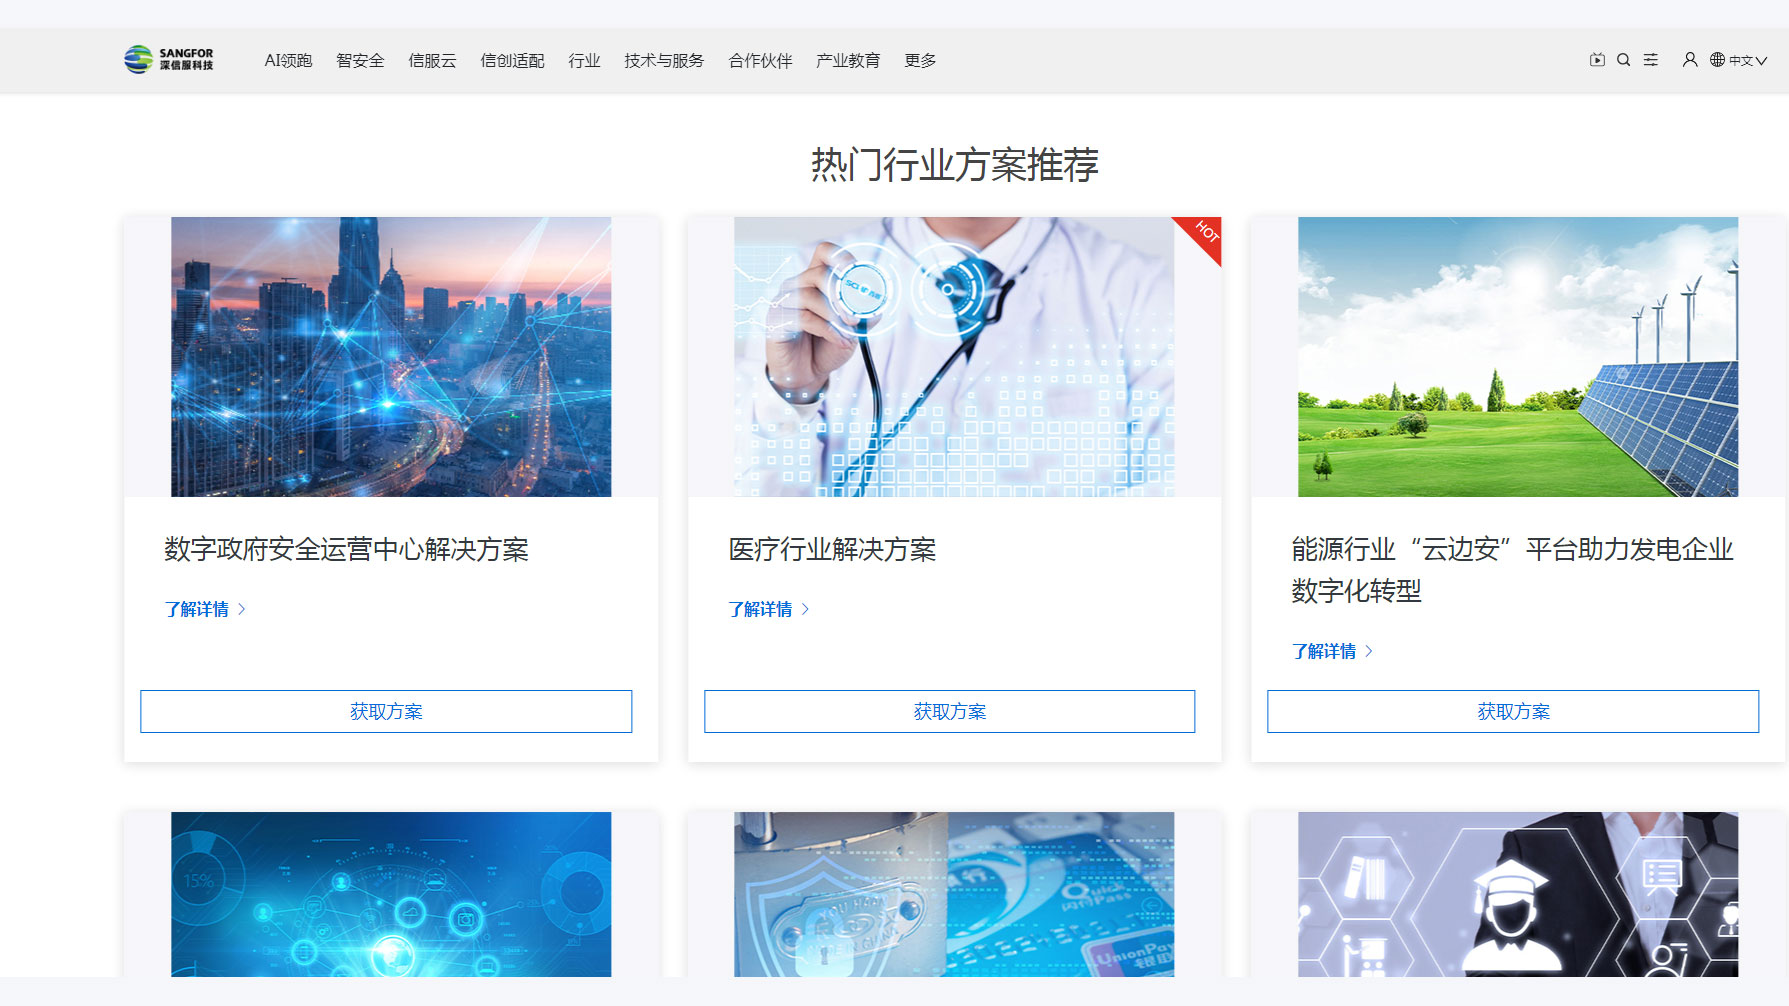The image size is (1789, 1006).
Task: Click arrow beside medical 了解详情 link
Action: (x=806, y=609)
